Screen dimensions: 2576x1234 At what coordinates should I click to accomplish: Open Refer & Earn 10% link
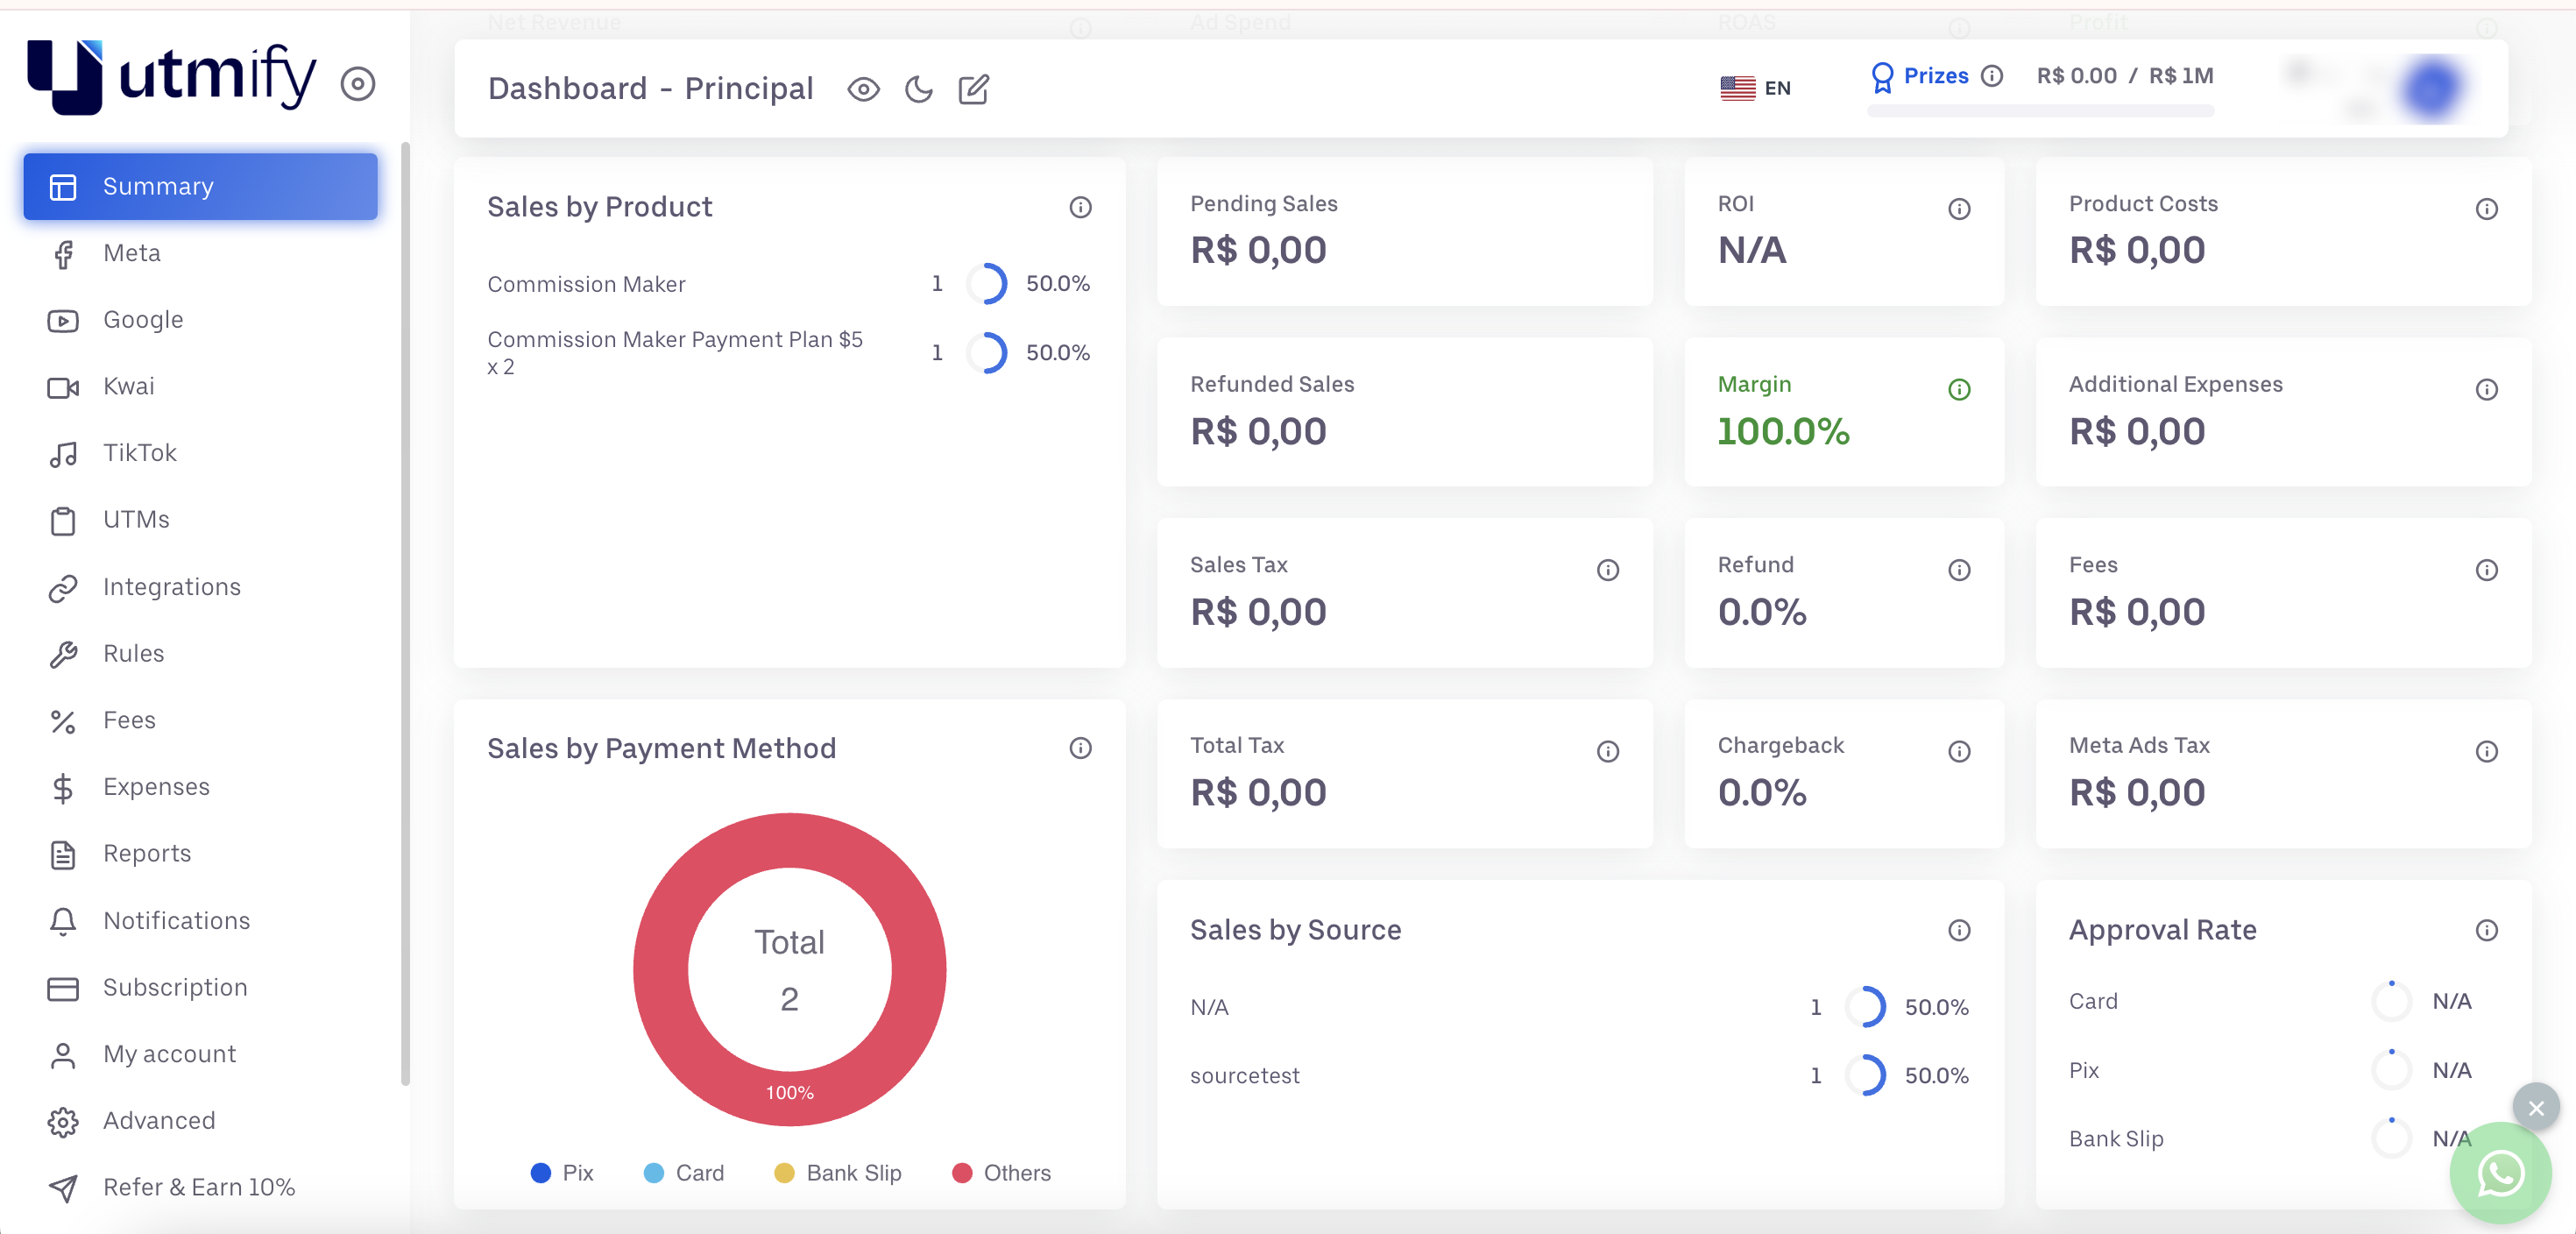(200, 1187)
